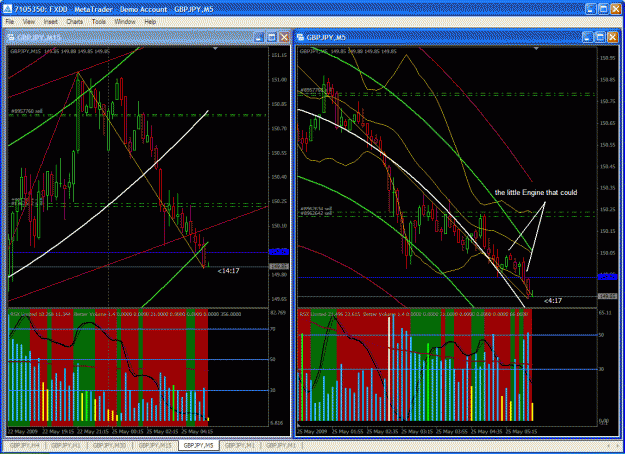Minimize the GBPJPY,M15 chart window
The width and height of the screenshot is (625, 454).
pyautogui.click(x=259, y=37)
